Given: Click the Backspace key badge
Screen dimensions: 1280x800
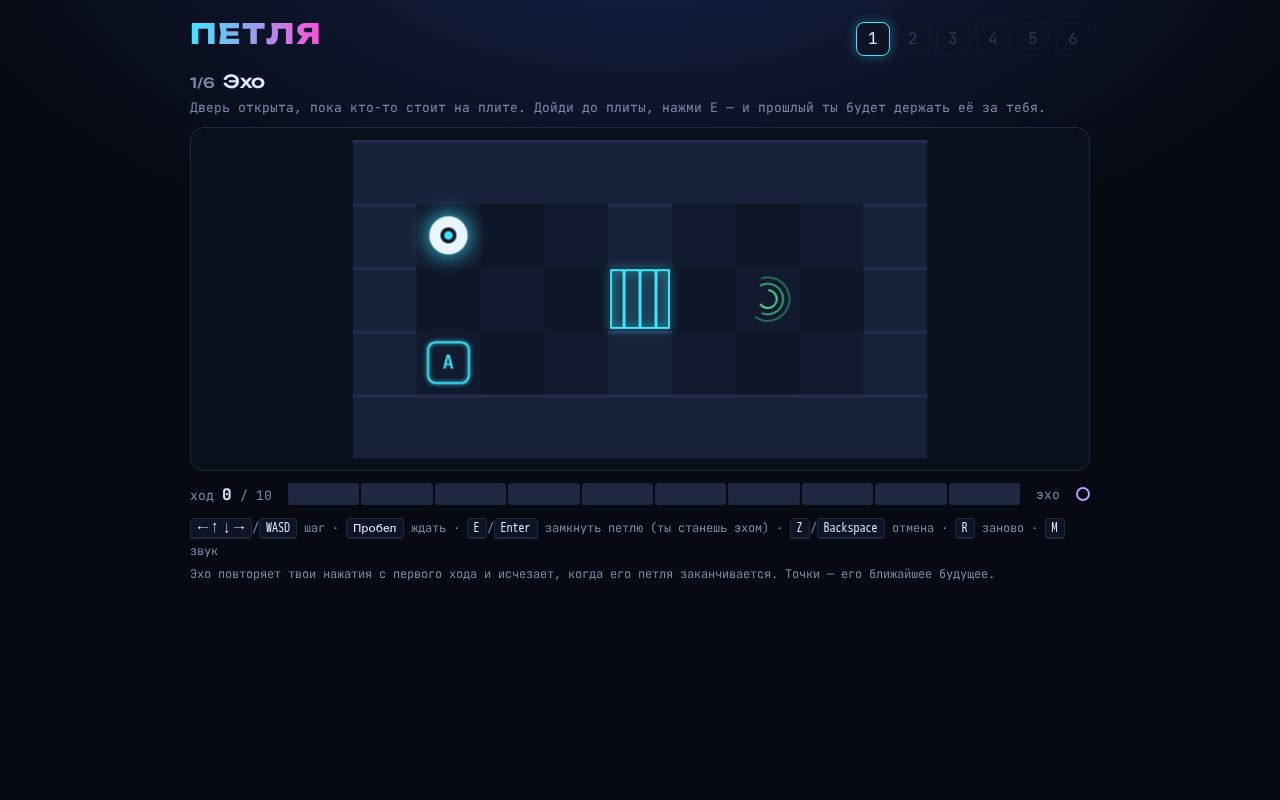Looking at the screenshot, I should point(851,528).
